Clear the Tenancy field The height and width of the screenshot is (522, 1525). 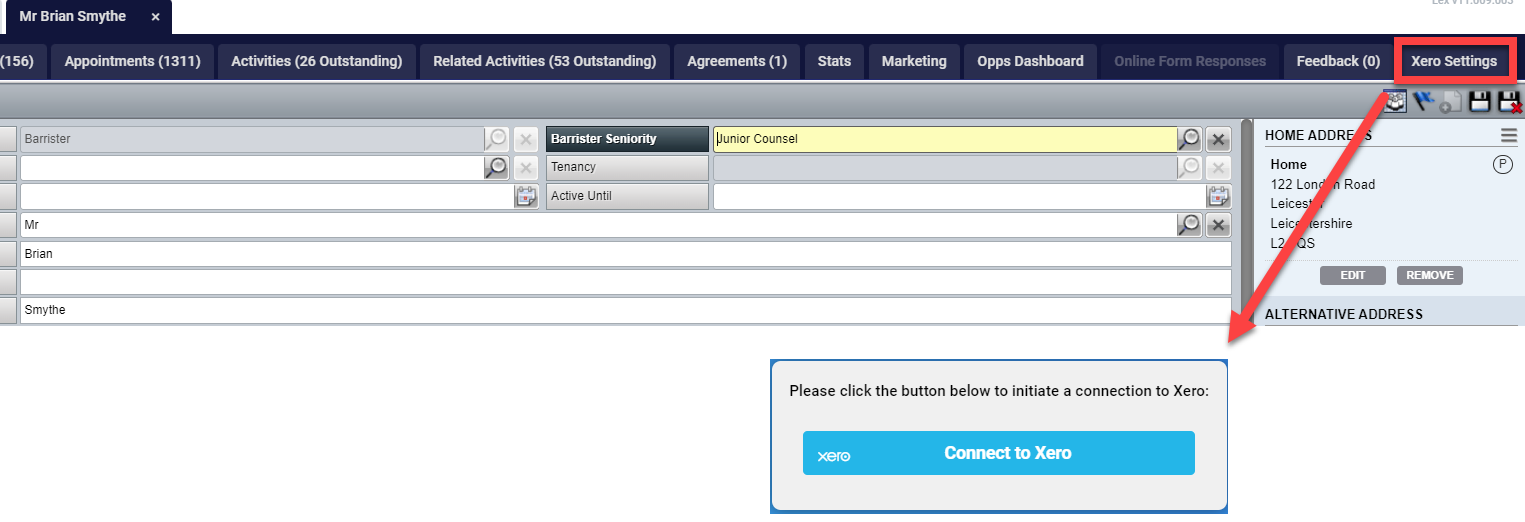point(1218,167)
